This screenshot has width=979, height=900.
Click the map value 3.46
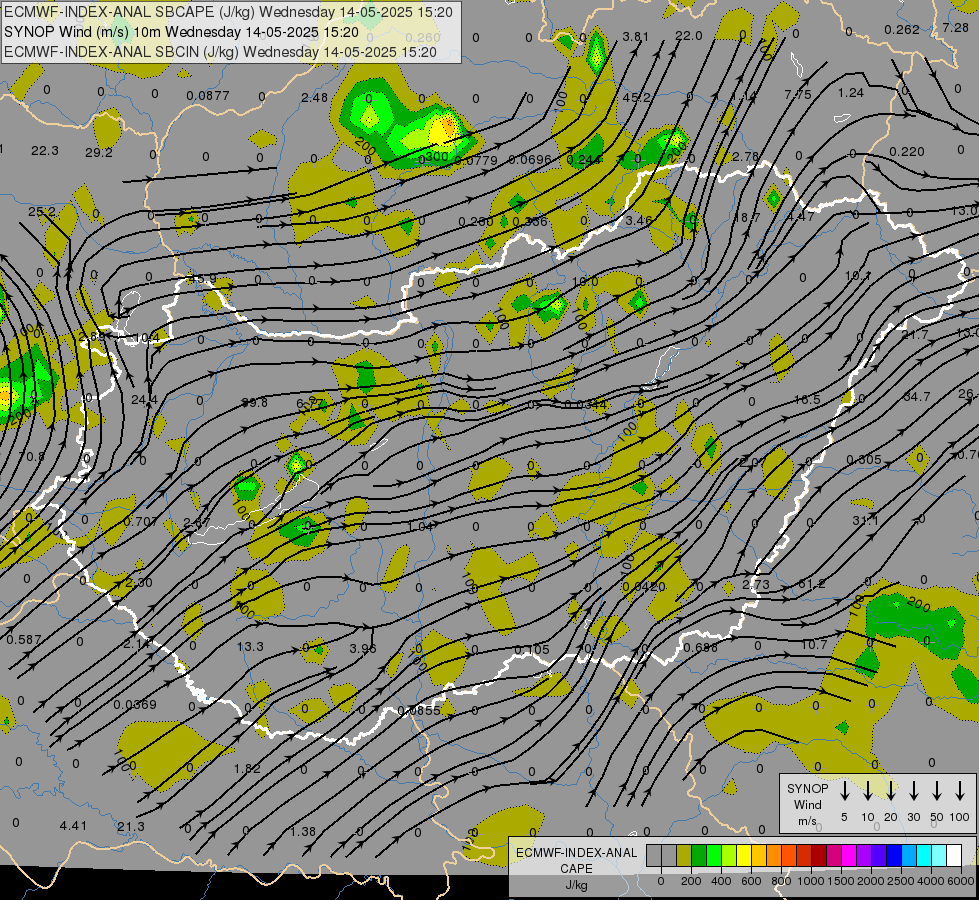coord(639,220)
